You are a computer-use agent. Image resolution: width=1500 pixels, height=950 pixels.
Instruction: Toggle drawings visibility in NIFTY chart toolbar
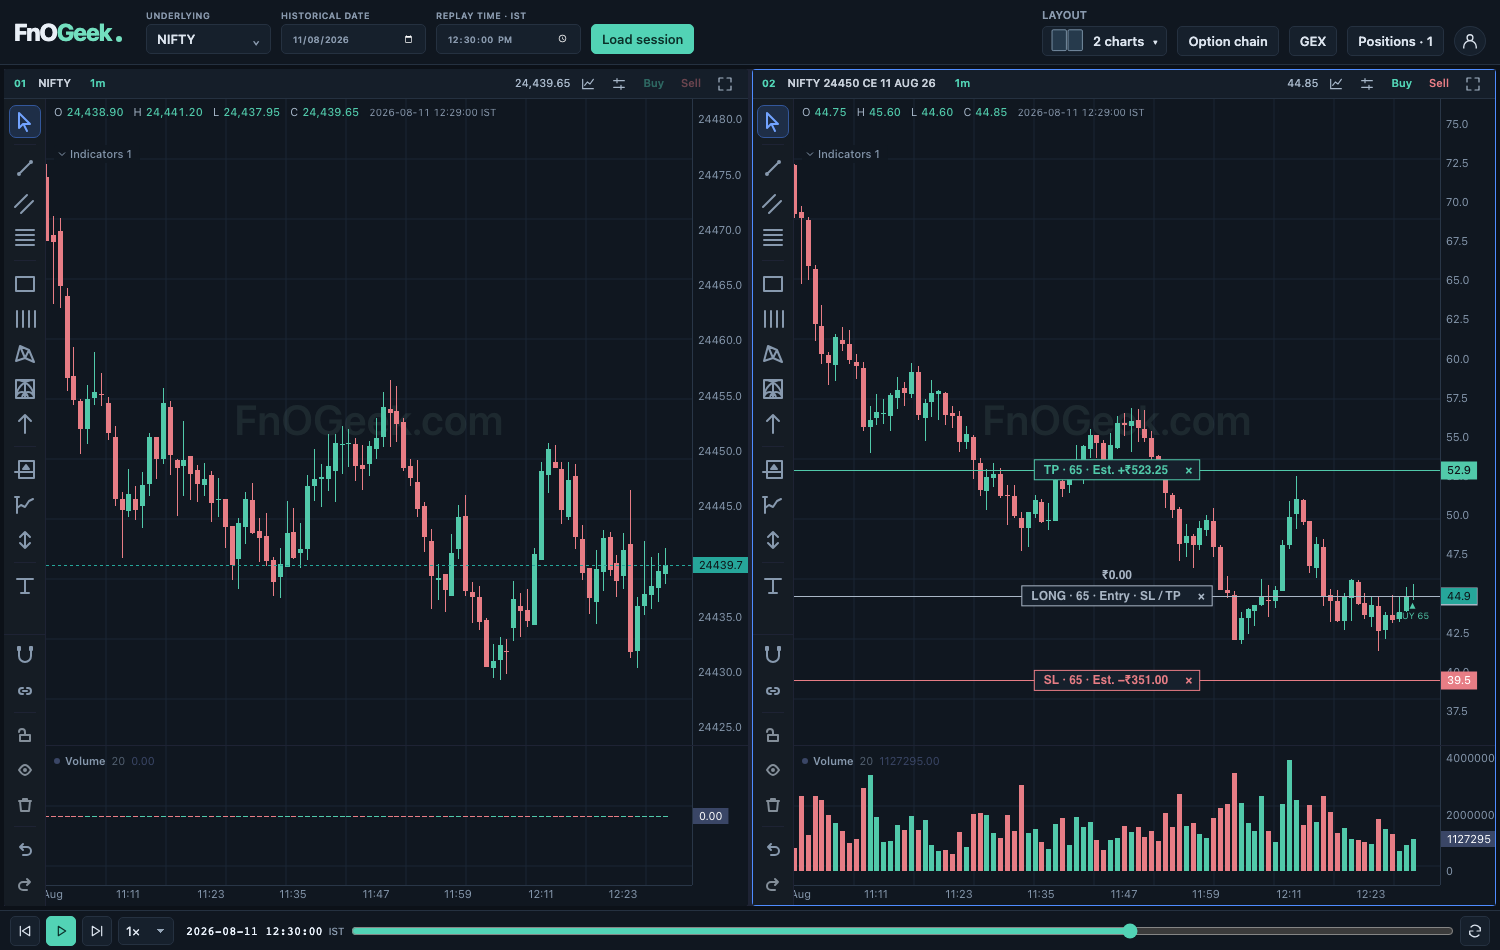25,770
